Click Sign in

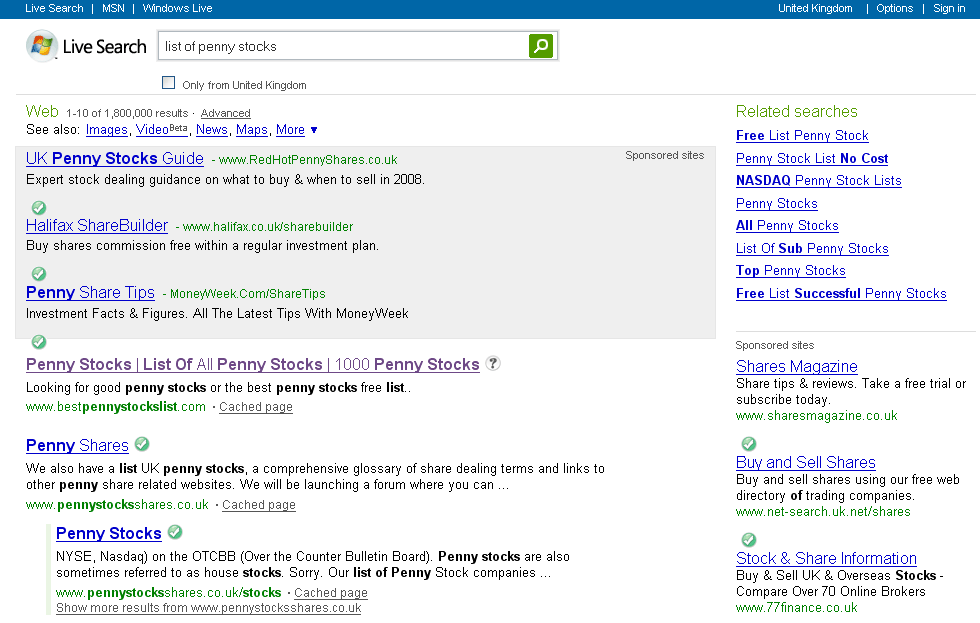949,8
